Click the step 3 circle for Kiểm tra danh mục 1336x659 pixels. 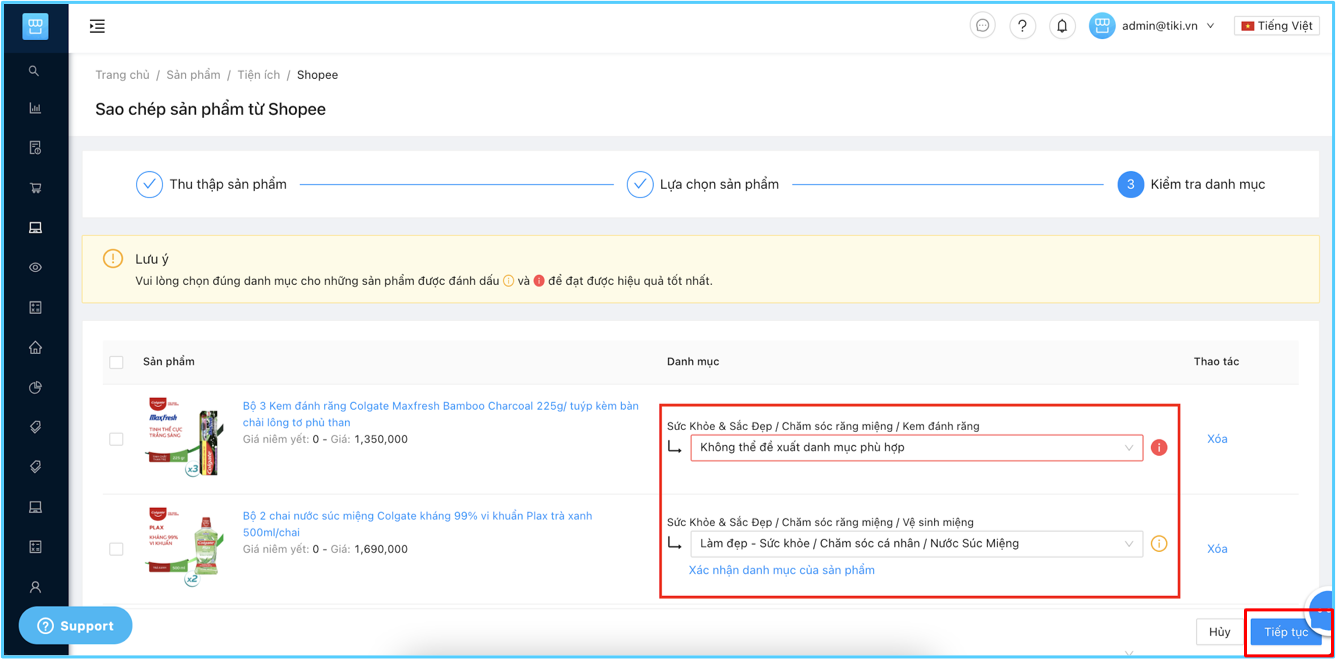pos(1131,184)
